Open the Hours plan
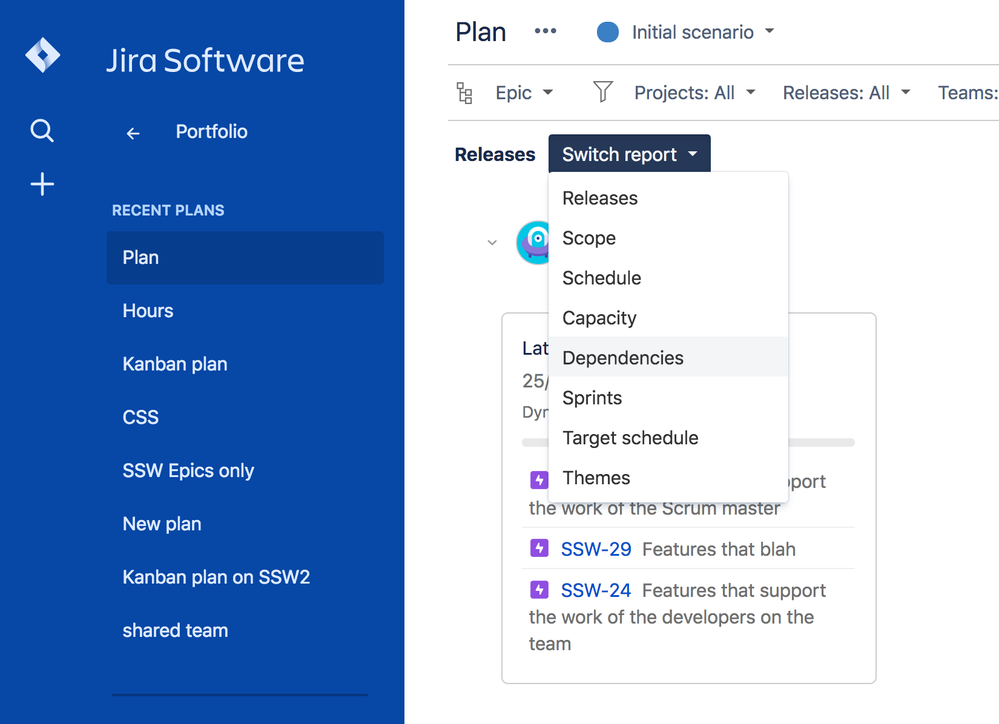Screen dimensions: 999x724 [x=245, y=311]
